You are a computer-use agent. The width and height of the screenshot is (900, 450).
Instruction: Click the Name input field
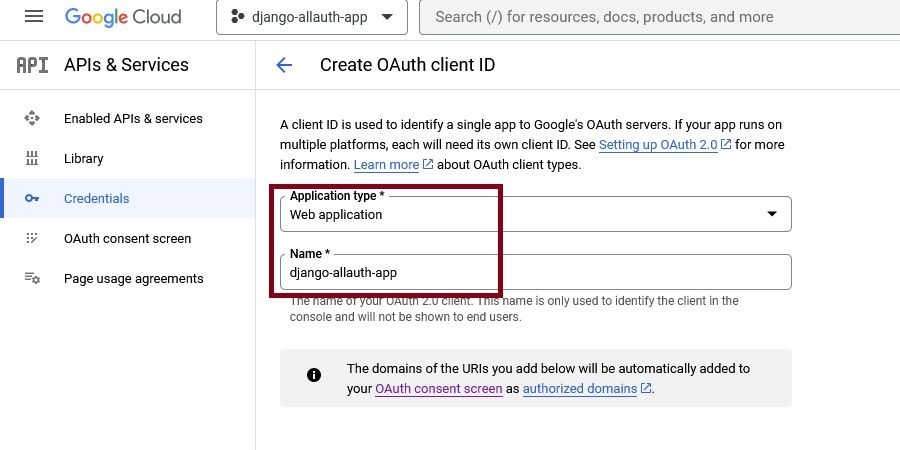(x=535, y=272)
